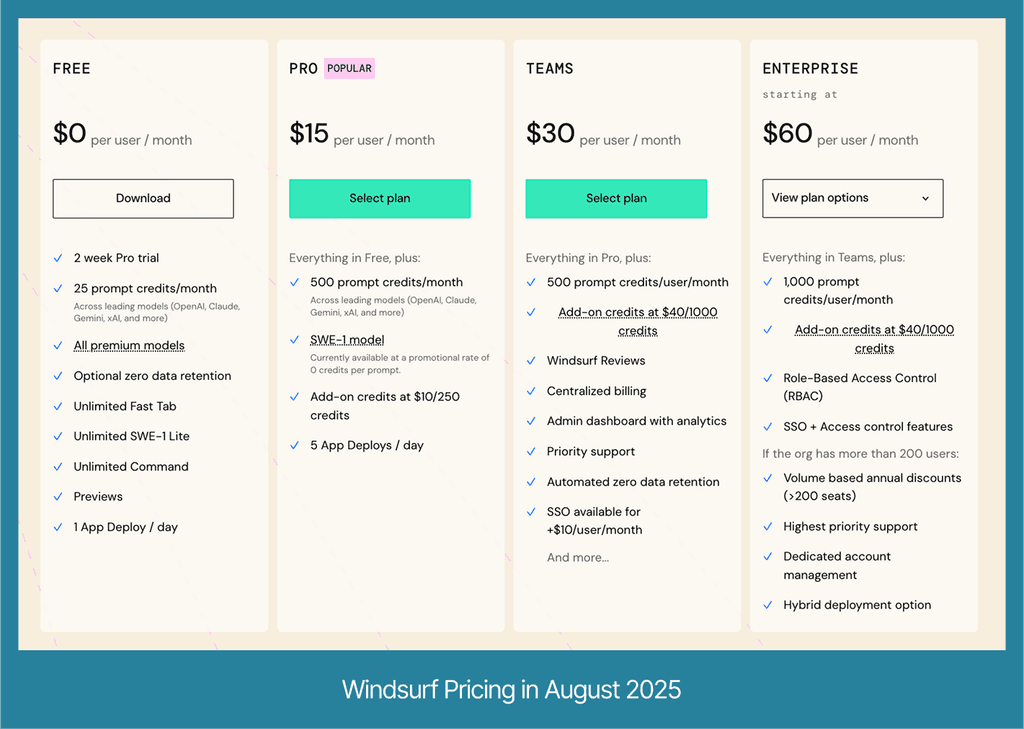Open the 'View plan options' dropdown
Viewport: 1024px width, 729px height.
852,198
